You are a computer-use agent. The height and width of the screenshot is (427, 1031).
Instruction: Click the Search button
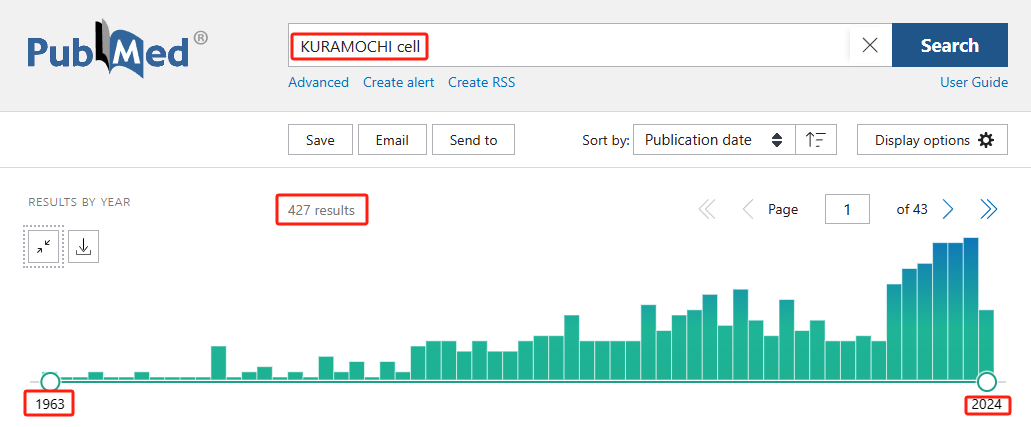tap(949, 46)
